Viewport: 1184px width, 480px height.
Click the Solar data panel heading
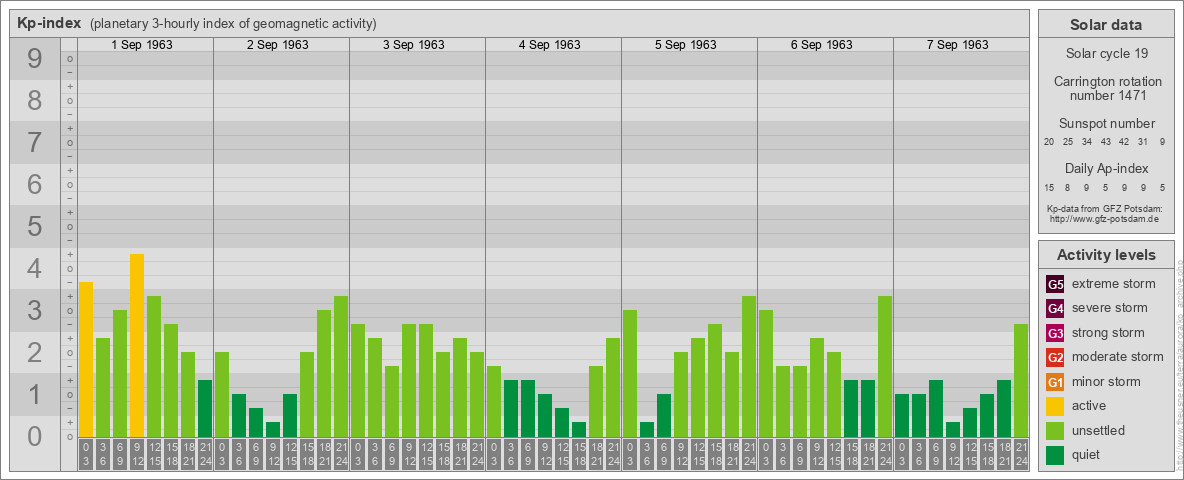pos(1105,25)
